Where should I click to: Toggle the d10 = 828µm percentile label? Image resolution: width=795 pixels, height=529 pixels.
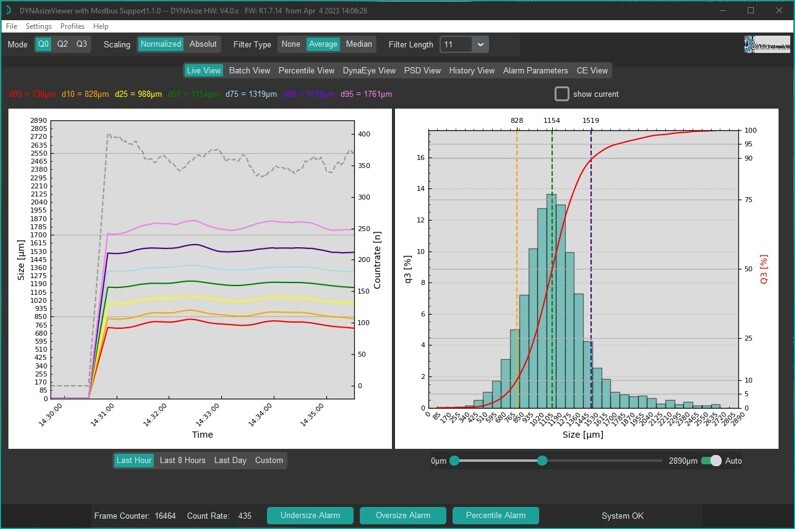pos(85,94)
